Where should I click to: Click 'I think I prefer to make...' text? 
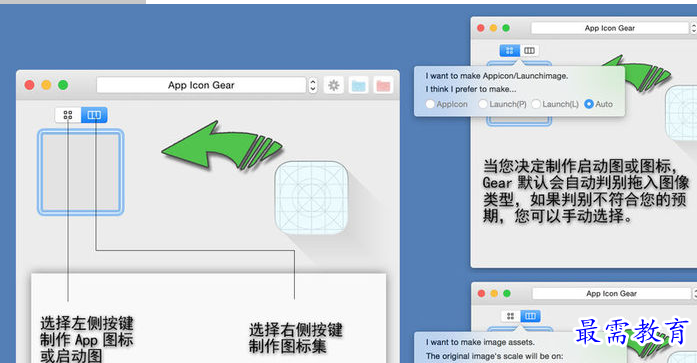(x=471, y=89)
